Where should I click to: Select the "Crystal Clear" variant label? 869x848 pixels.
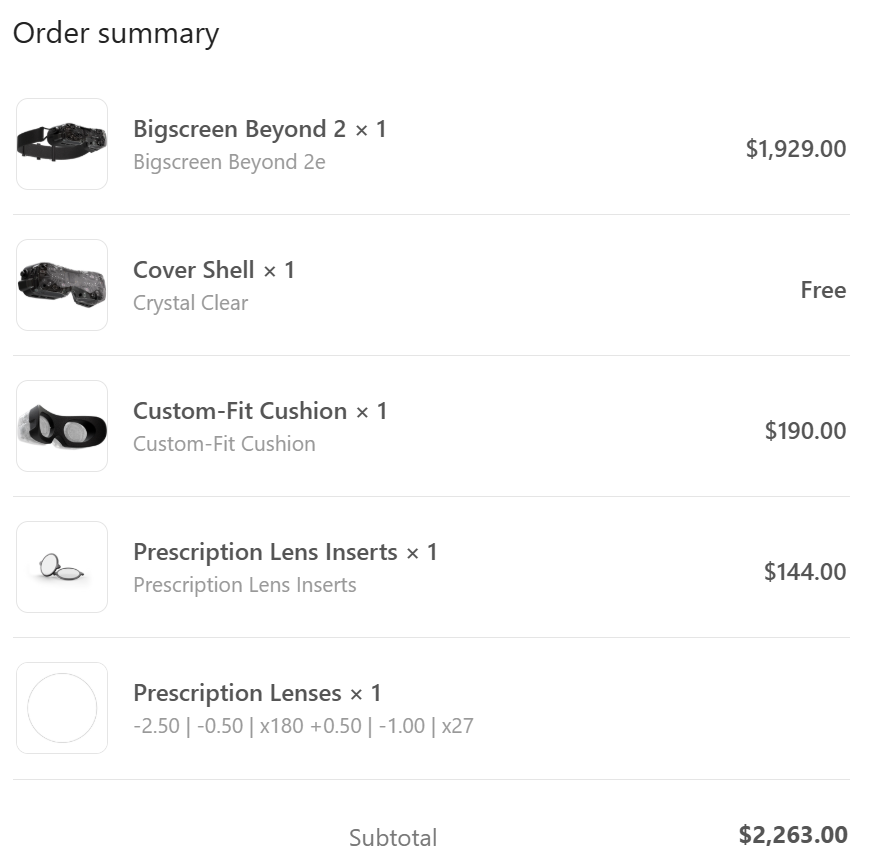point(190,303)
